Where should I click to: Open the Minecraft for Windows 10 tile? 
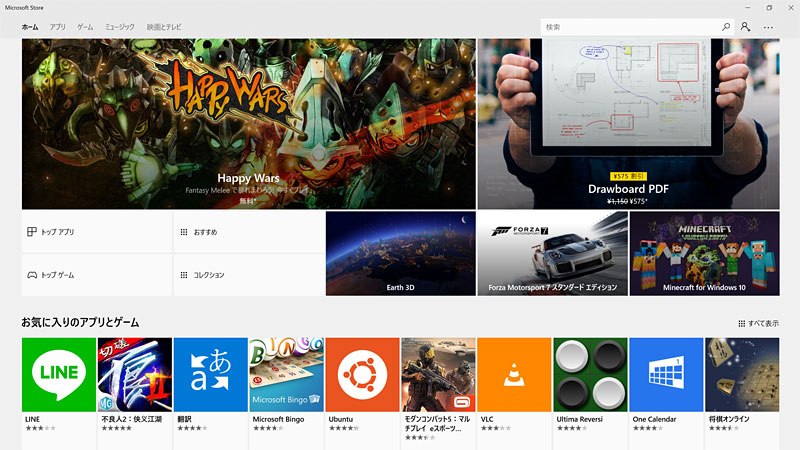pyautogui.click(x=705, y=254)
